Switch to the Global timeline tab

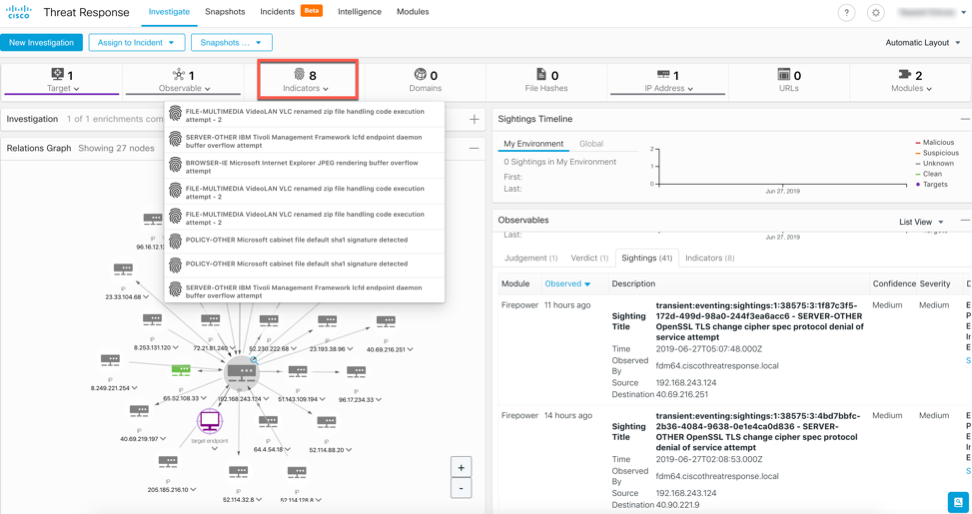[x=591, y=144]
